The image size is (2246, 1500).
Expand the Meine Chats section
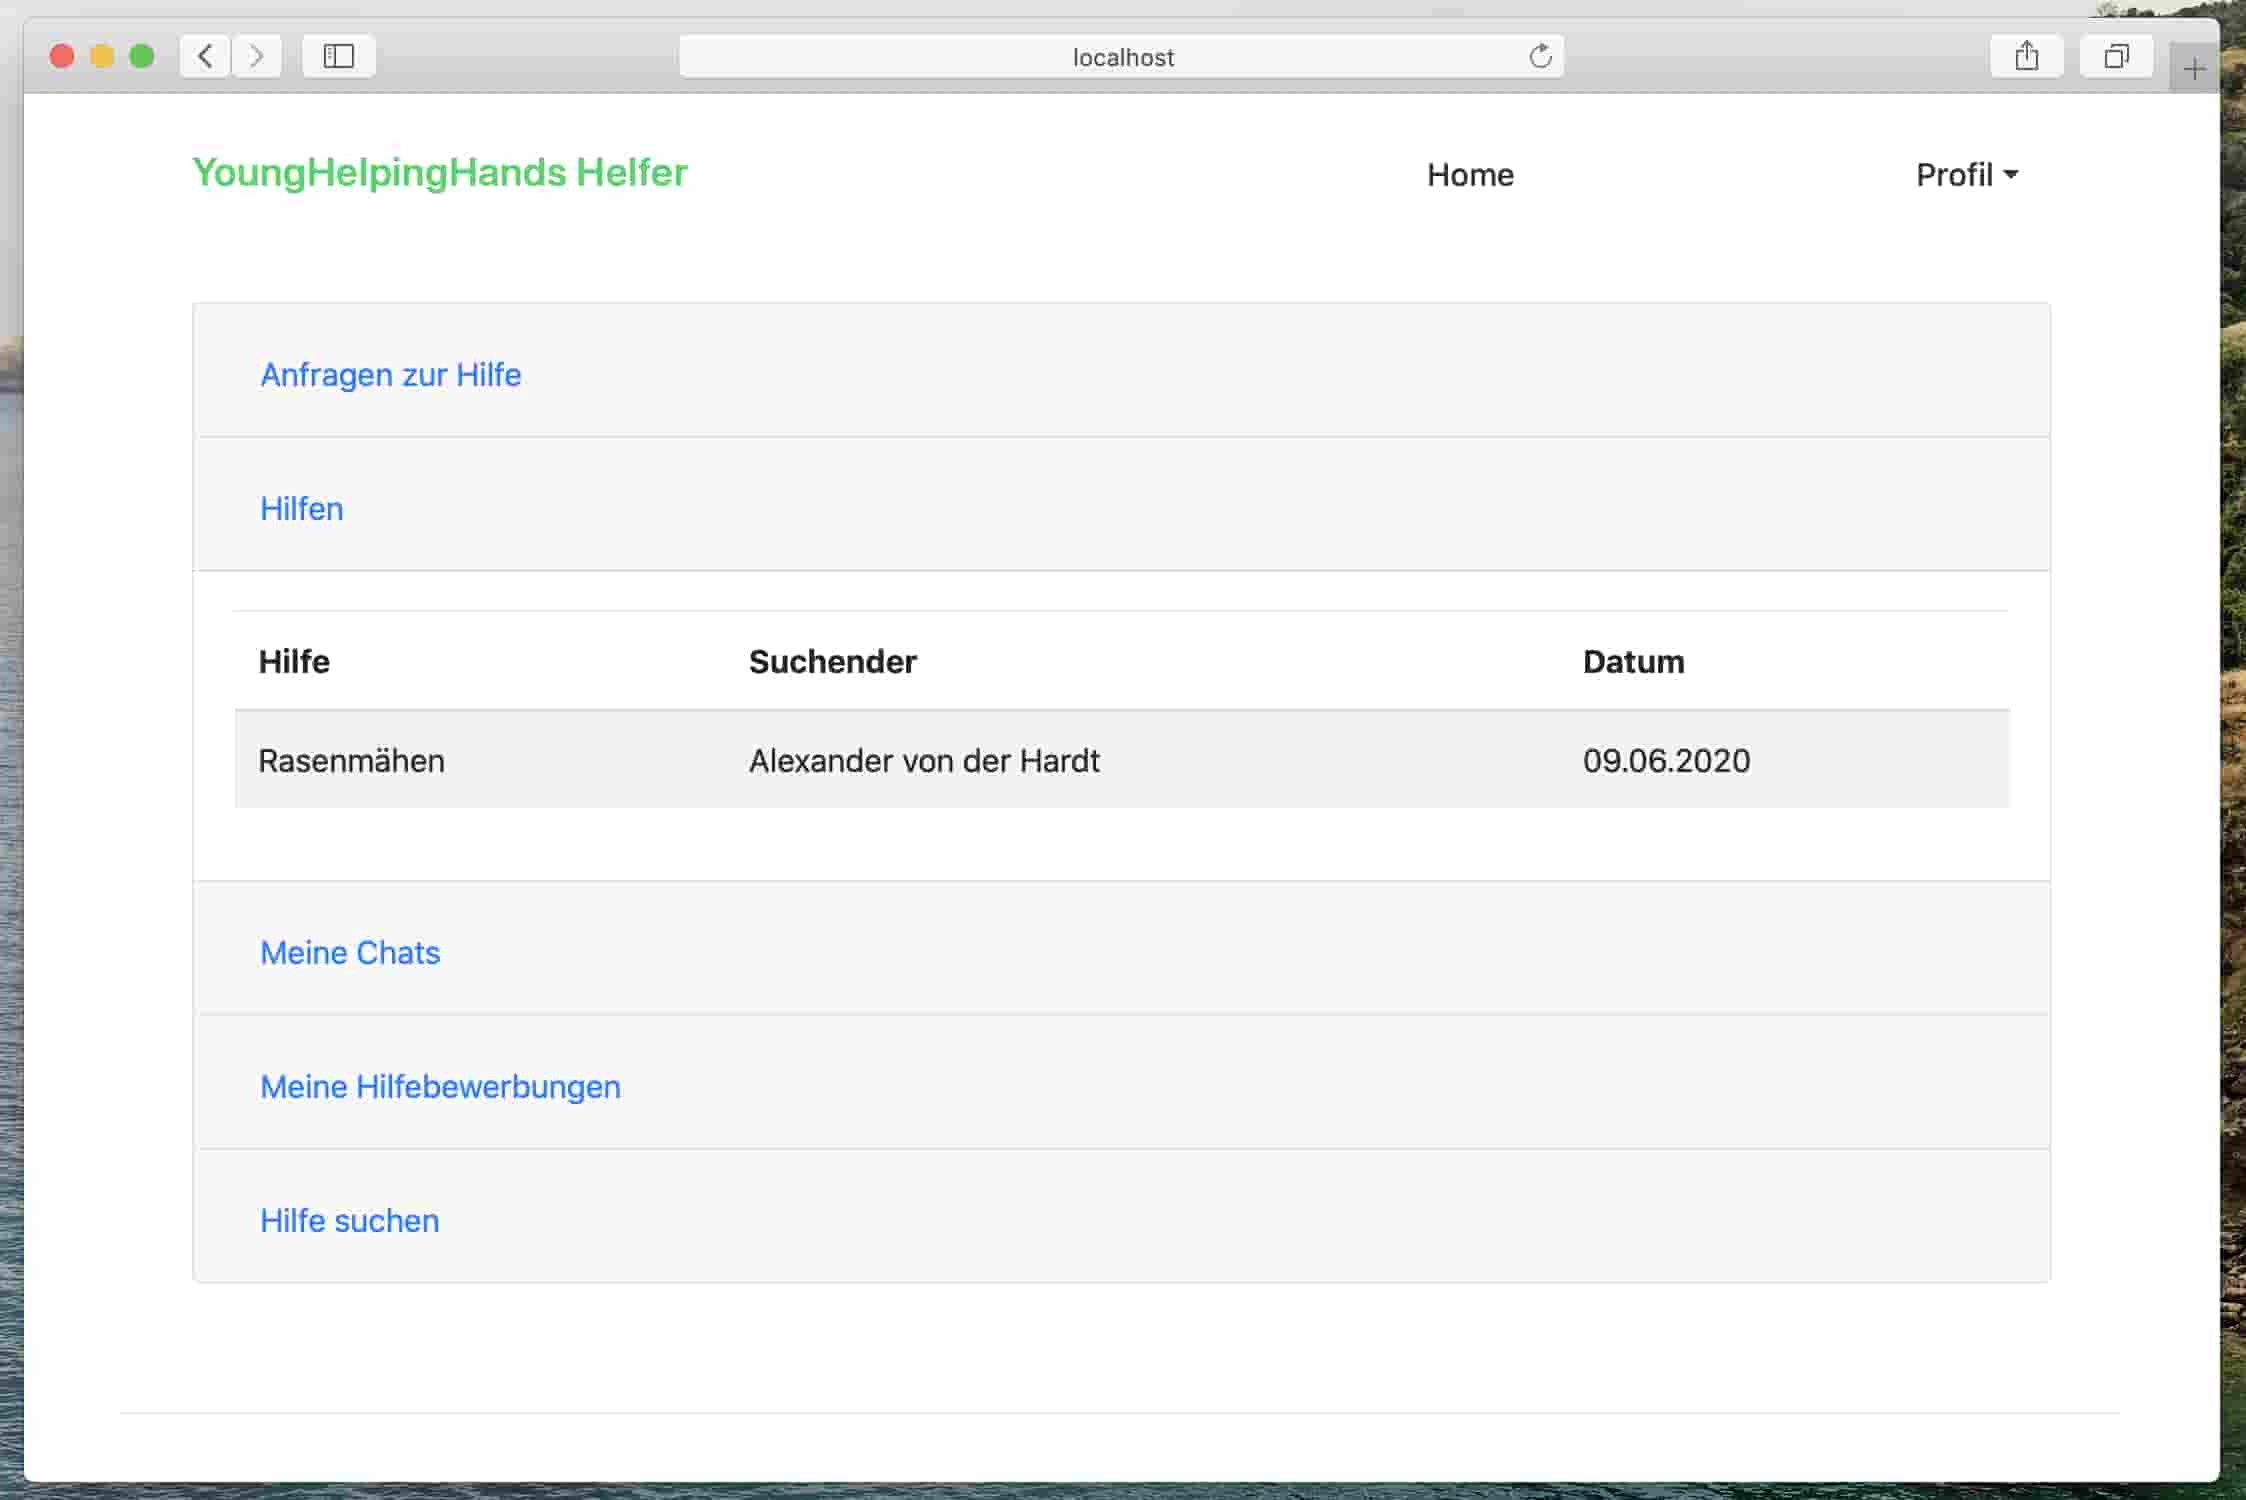tap(350, 953)
